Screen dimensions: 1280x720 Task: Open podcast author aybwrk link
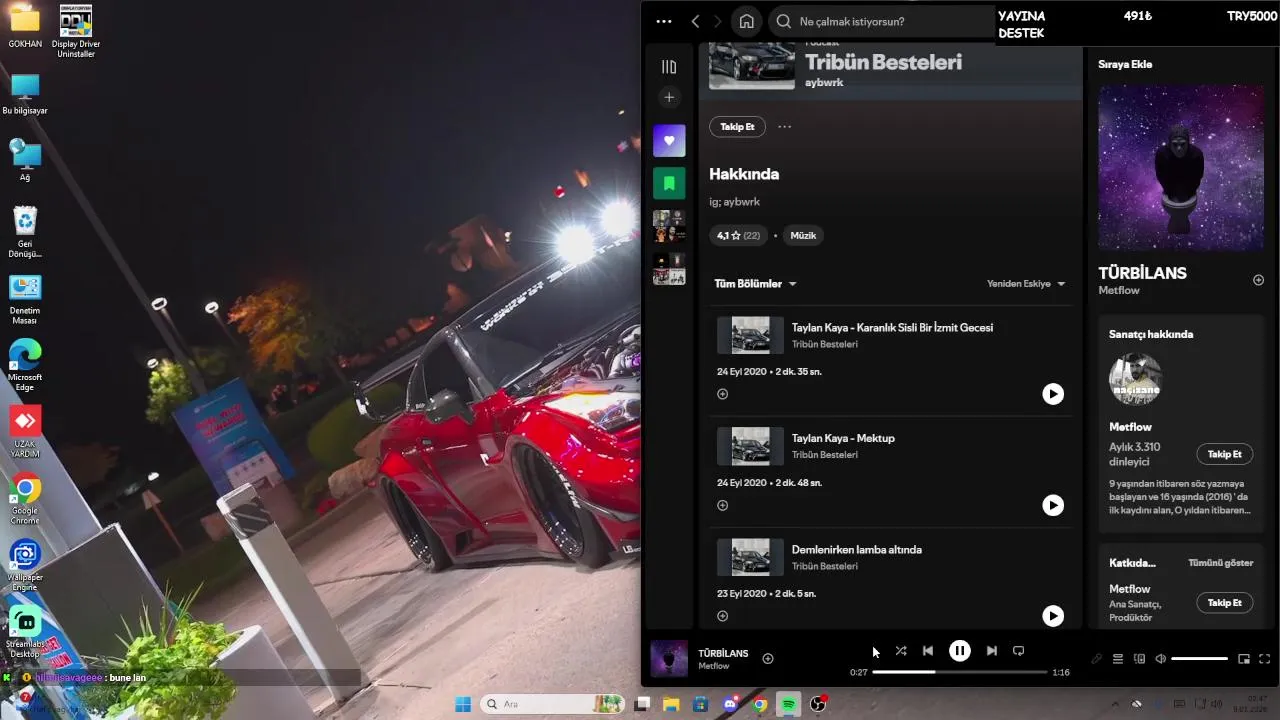[824, 83]
